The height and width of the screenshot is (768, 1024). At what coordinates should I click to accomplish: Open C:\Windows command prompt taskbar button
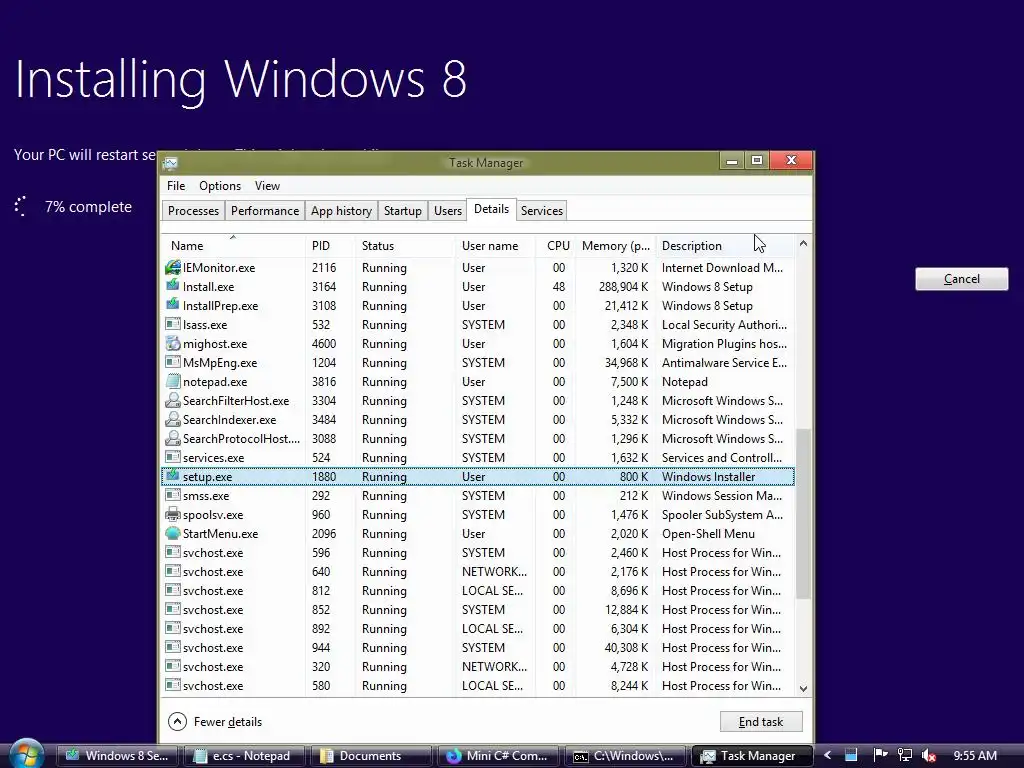coord(624,756)
